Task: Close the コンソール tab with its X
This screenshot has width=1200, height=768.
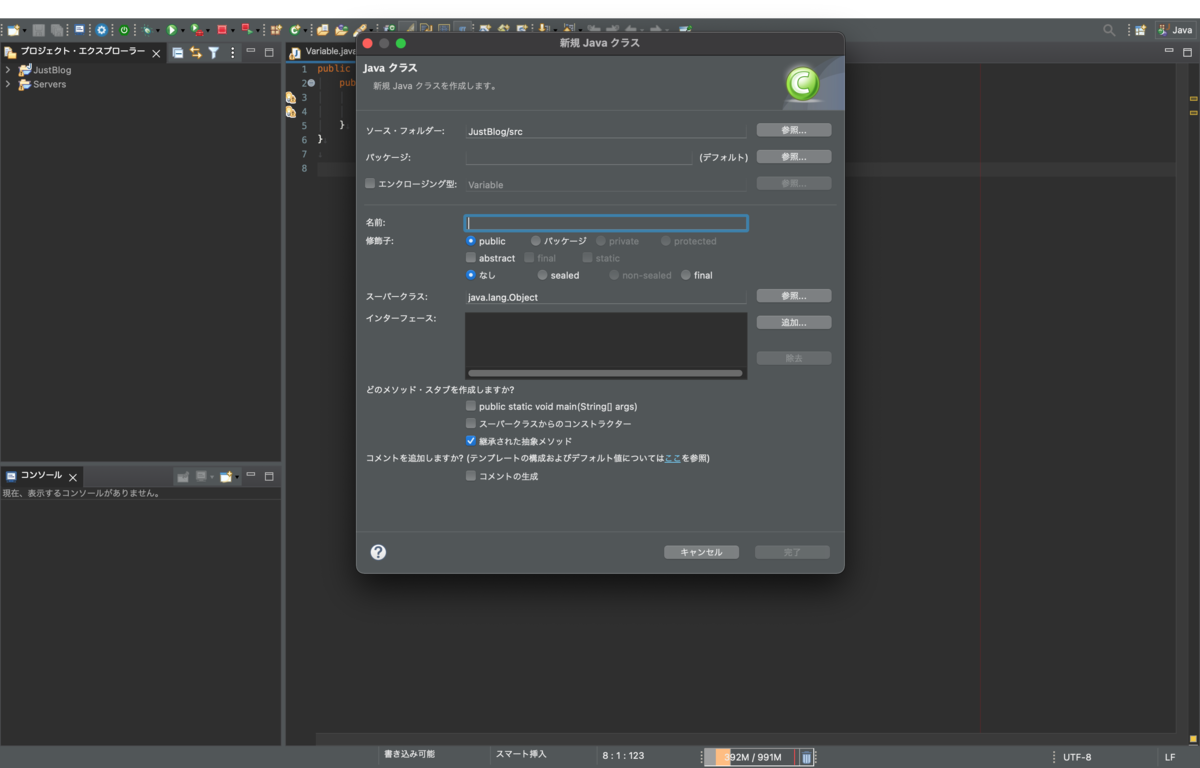Action: pos(73,478)
